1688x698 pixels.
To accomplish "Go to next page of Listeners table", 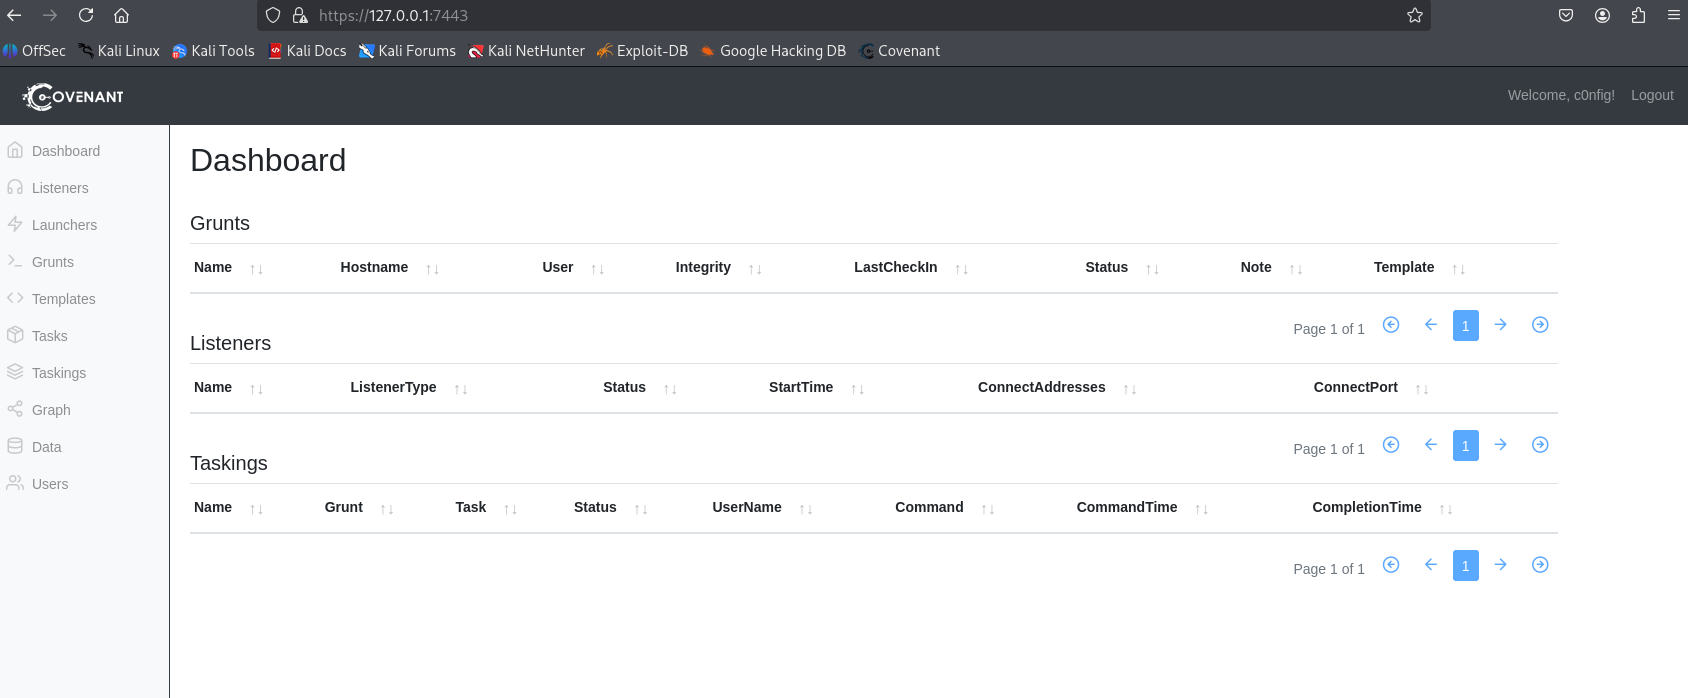I will tap(1500, 445).
